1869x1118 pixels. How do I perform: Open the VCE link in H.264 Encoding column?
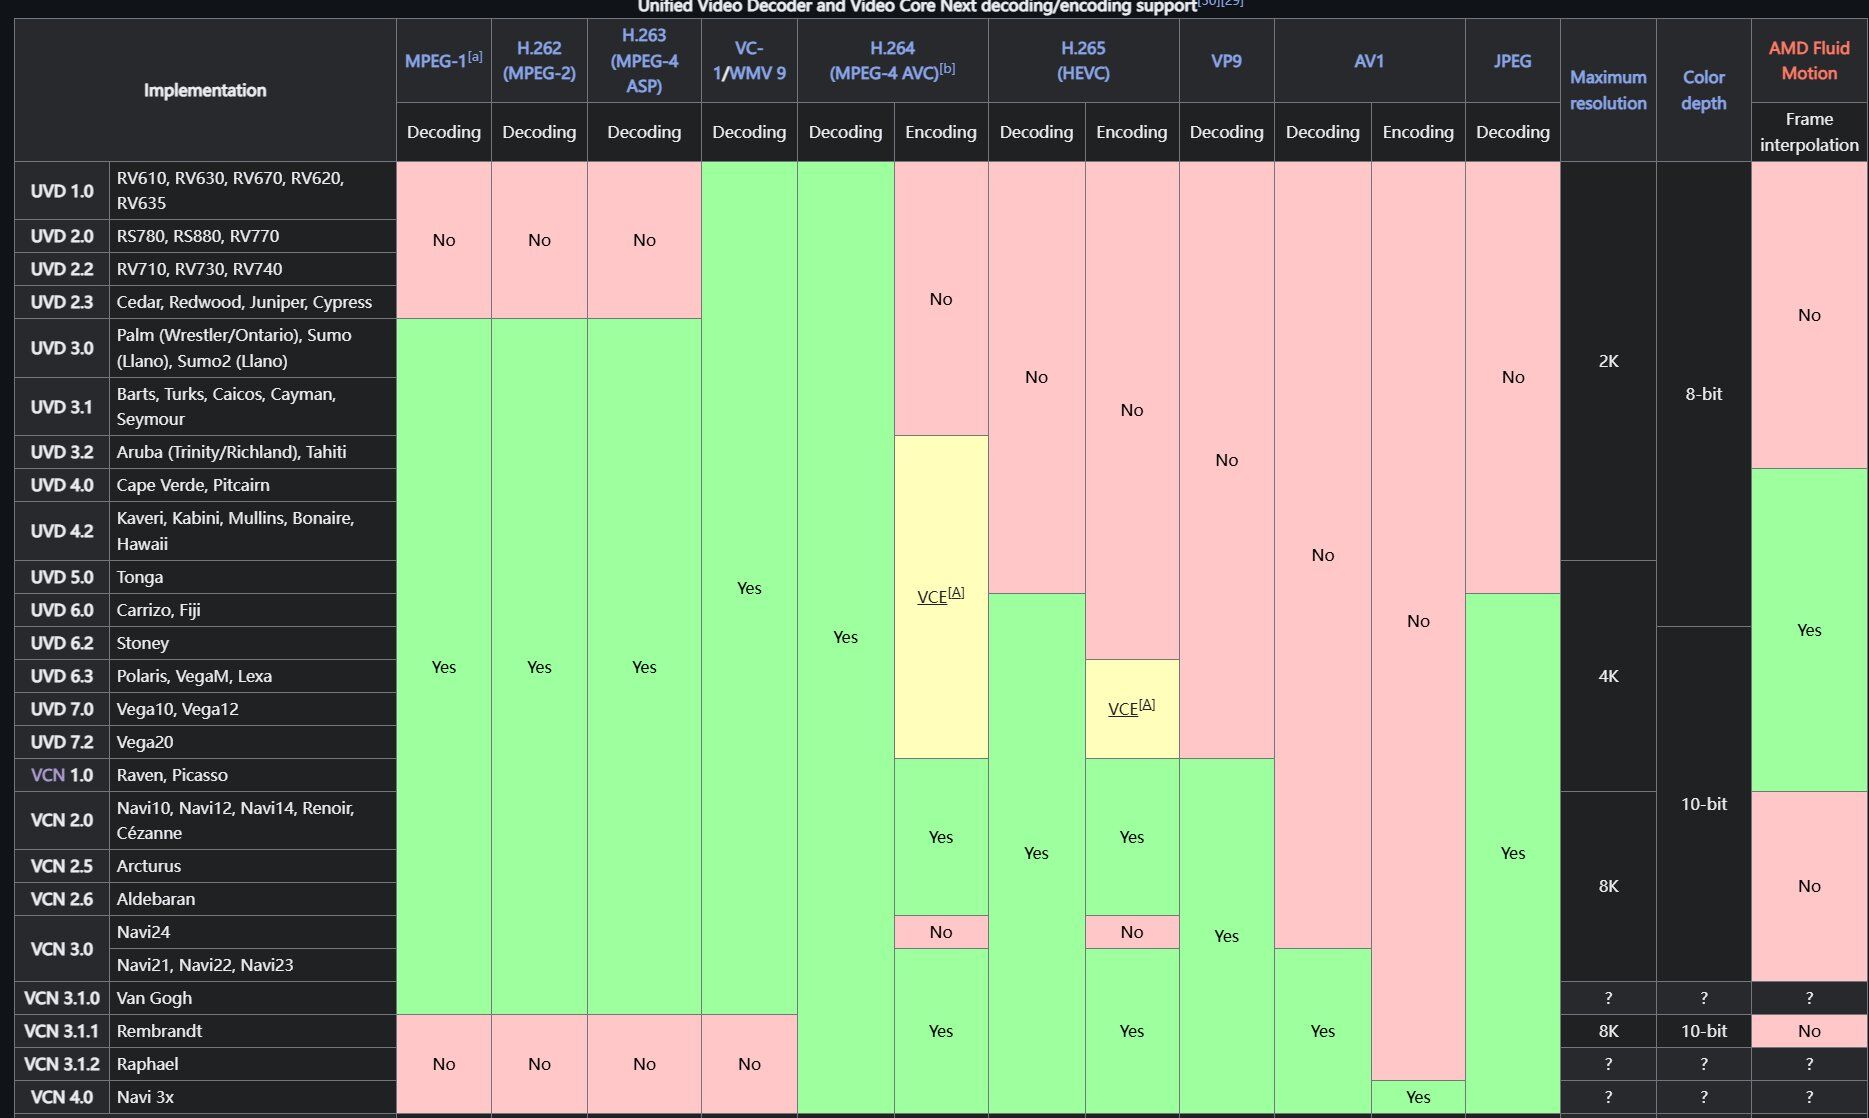[x=931, y=597]
